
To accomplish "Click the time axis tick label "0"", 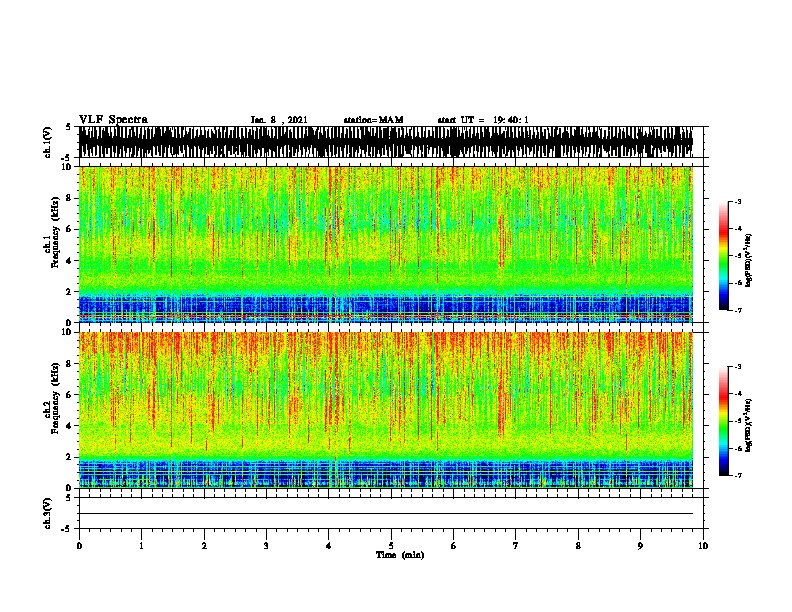I will 79,546.
